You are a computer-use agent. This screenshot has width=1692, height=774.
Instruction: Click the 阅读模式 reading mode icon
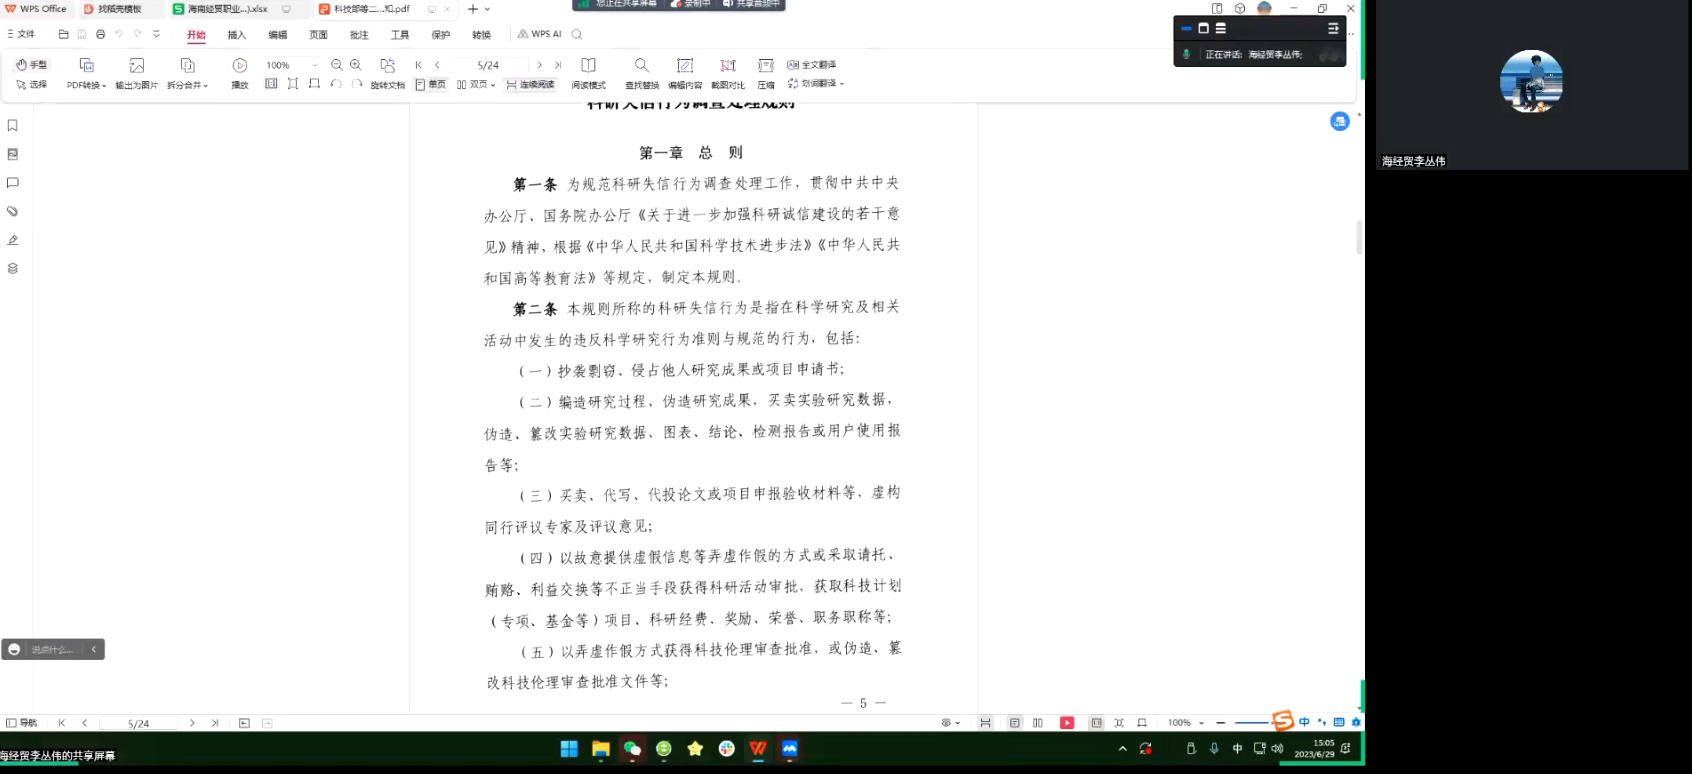588,66
